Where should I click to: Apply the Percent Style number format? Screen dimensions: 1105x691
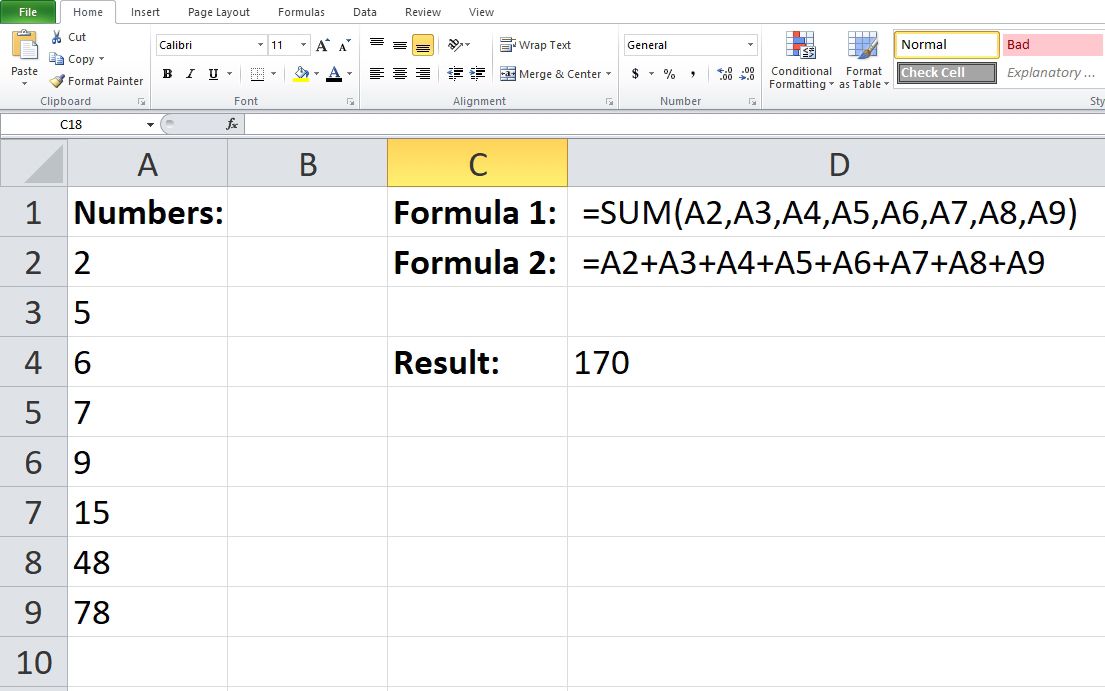pos(667,73)
